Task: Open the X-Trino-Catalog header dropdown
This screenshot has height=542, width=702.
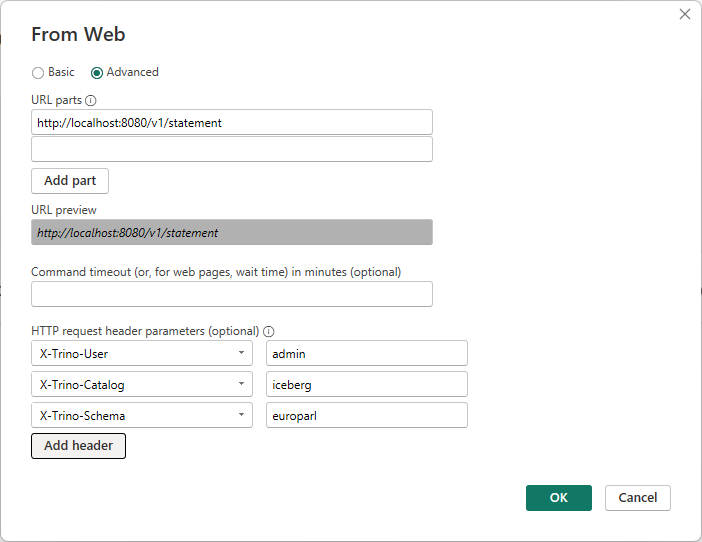Action: 242,385
